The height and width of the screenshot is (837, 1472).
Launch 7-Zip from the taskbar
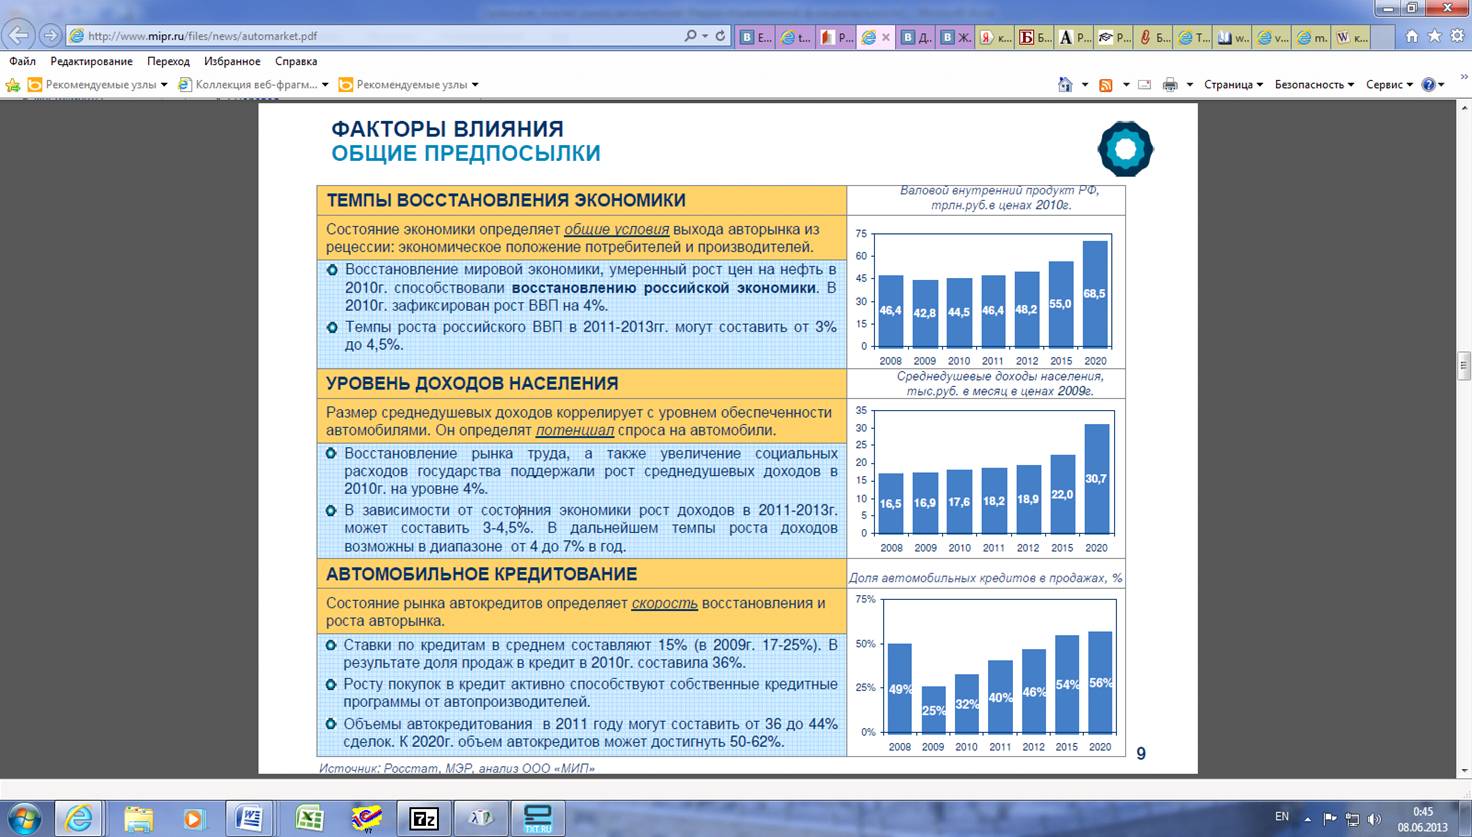tap(424, 818)
